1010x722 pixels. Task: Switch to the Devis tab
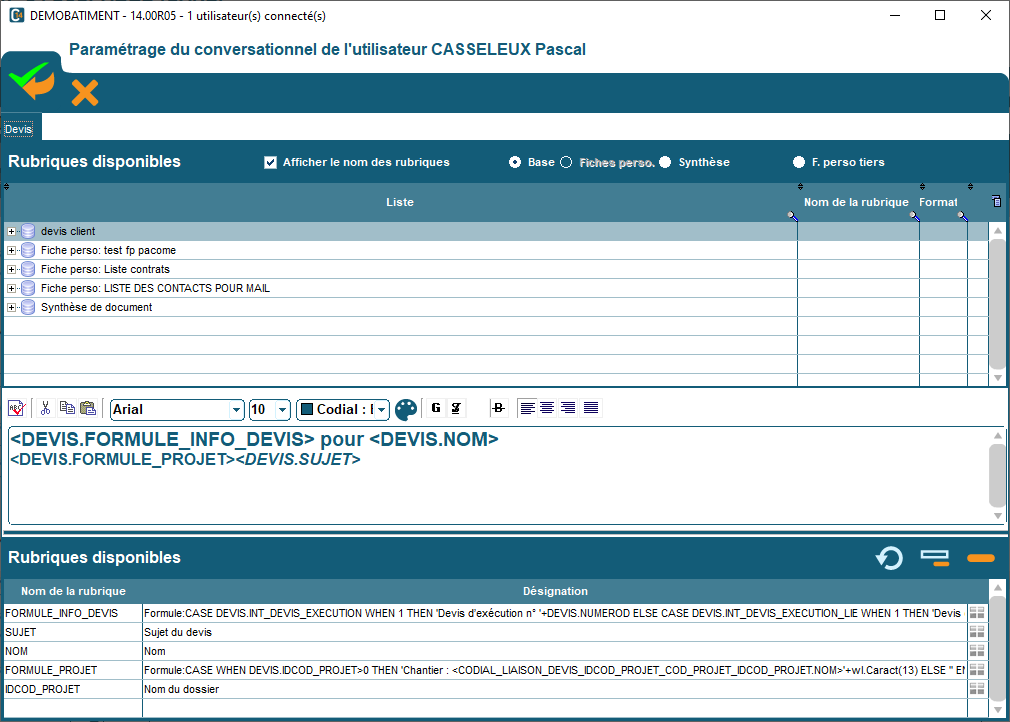19,129
